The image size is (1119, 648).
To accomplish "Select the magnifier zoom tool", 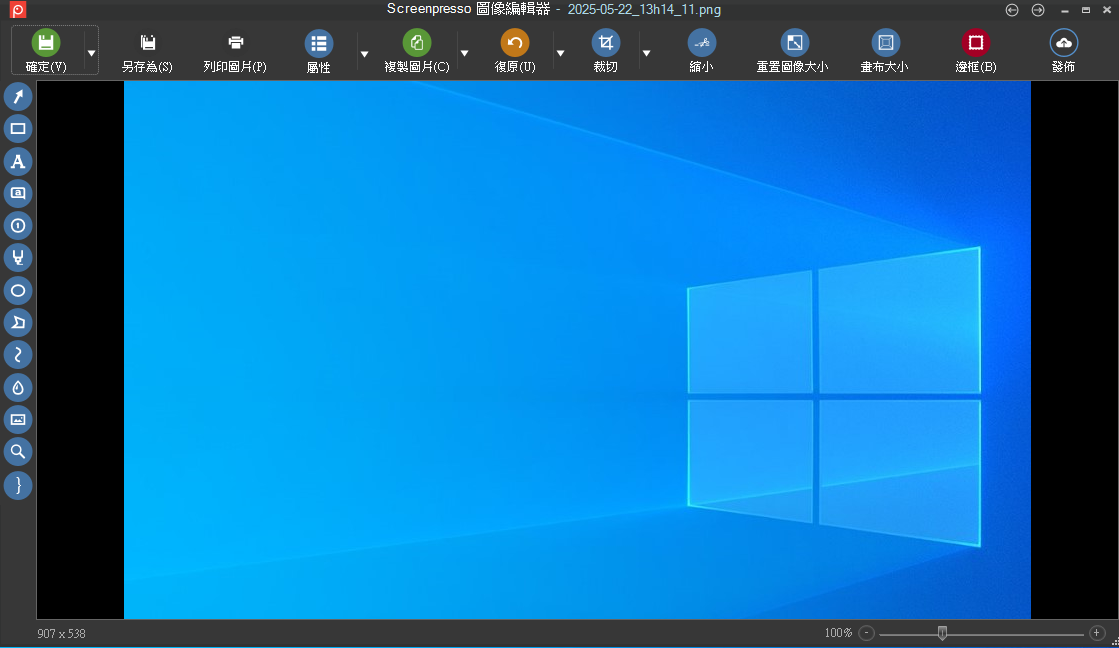I will (x=18, y=452).
